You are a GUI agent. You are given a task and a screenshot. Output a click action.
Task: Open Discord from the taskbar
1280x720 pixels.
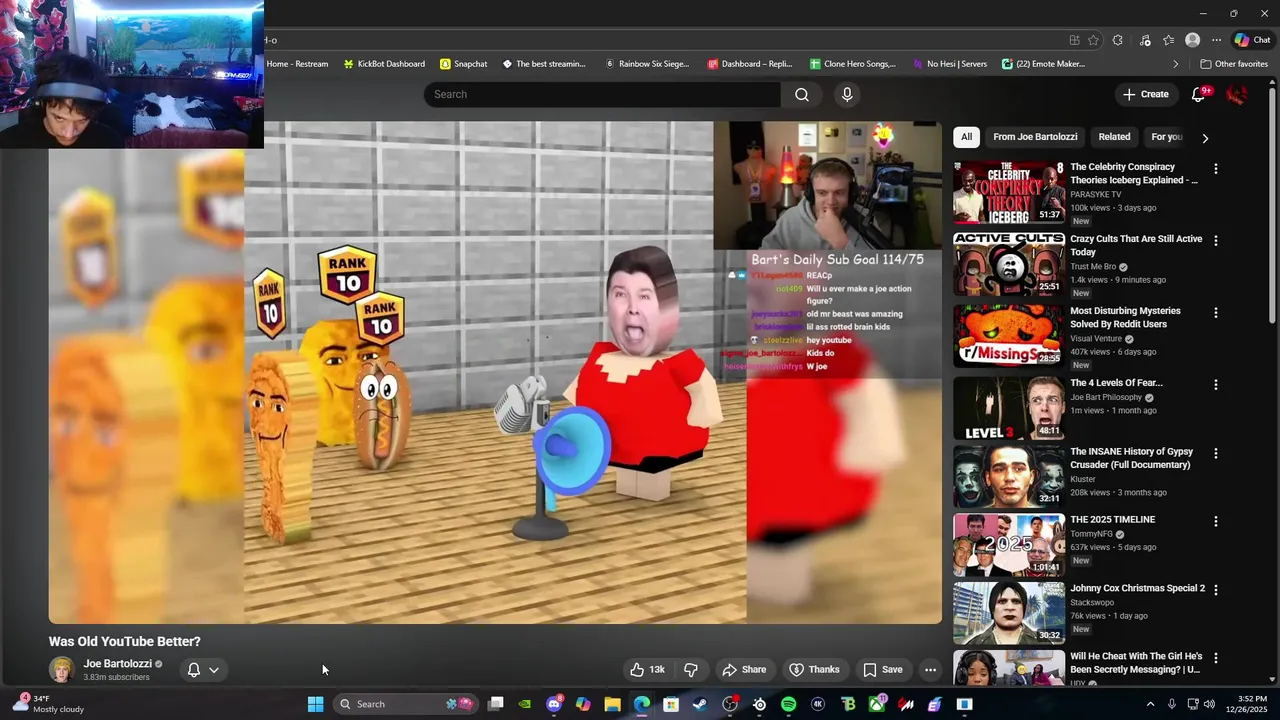pos(554,704)
